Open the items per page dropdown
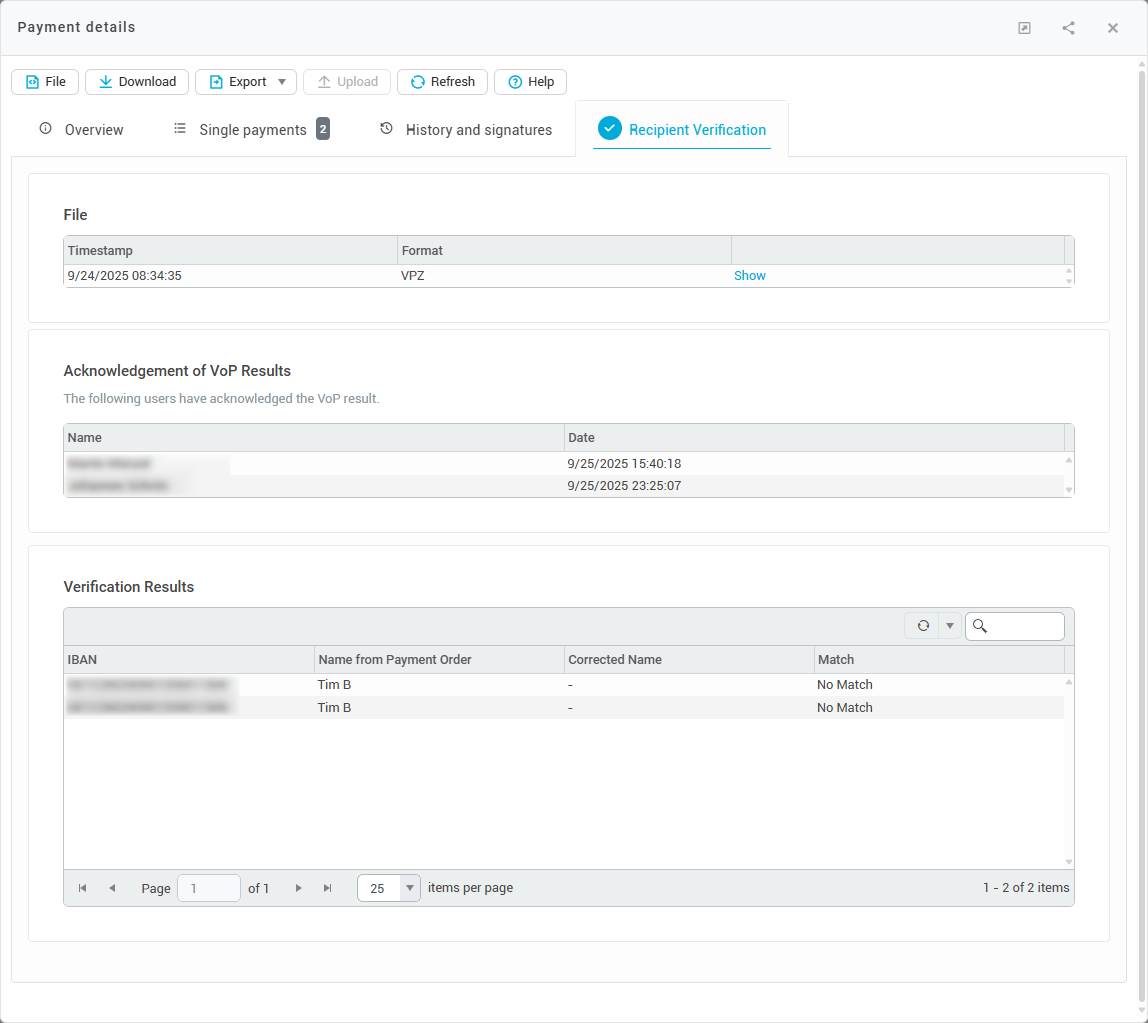Screen dimensions: 1148x1023 pyautogui.click(x=409, y=888)
